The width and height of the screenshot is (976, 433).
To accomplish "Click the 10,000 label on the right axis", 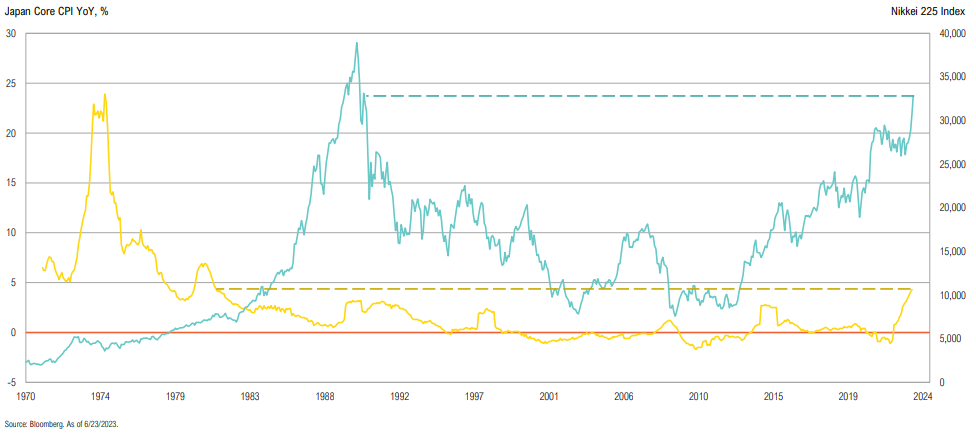I will [x=948, y=295].
